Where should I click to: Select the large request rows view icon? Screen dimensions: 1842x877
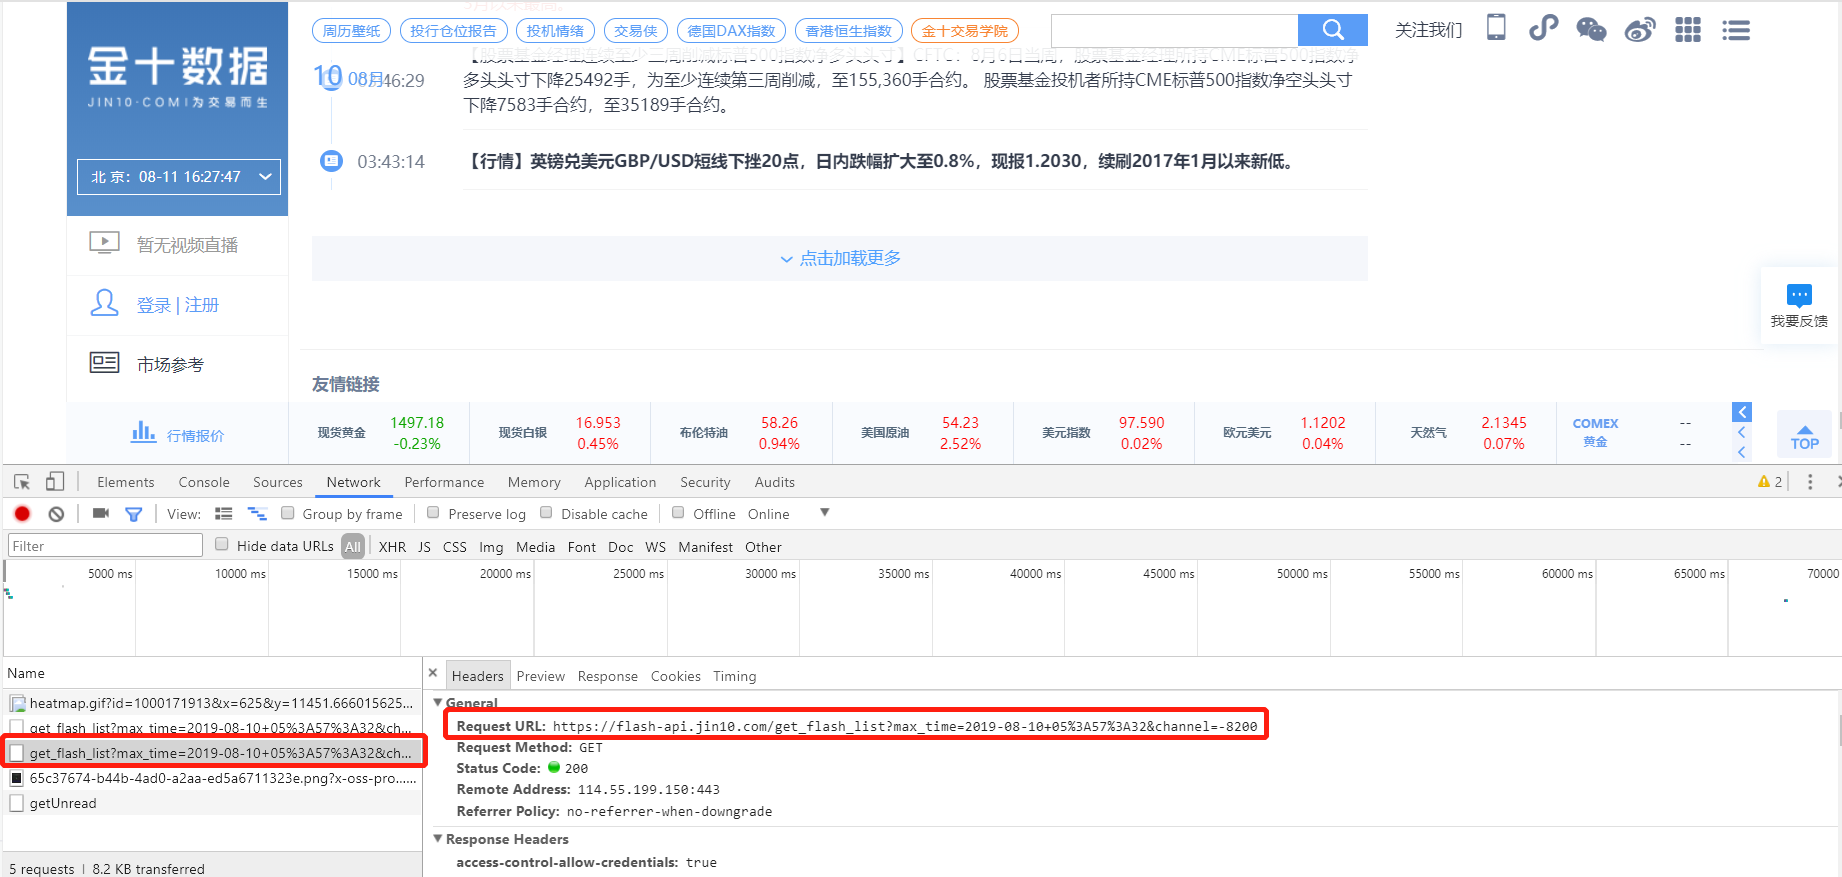(x=224, y=514)
